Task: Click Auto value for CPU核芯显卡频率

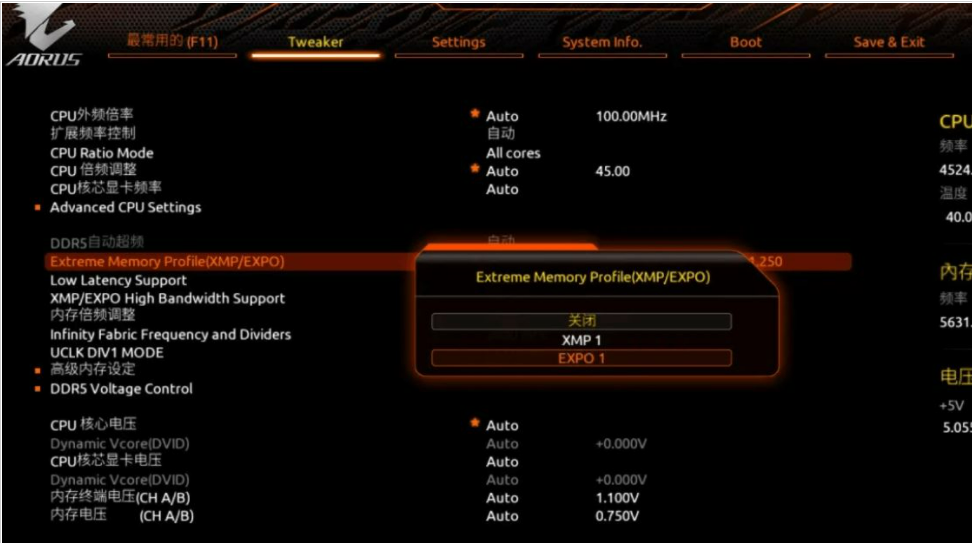Action: (502, 190)
